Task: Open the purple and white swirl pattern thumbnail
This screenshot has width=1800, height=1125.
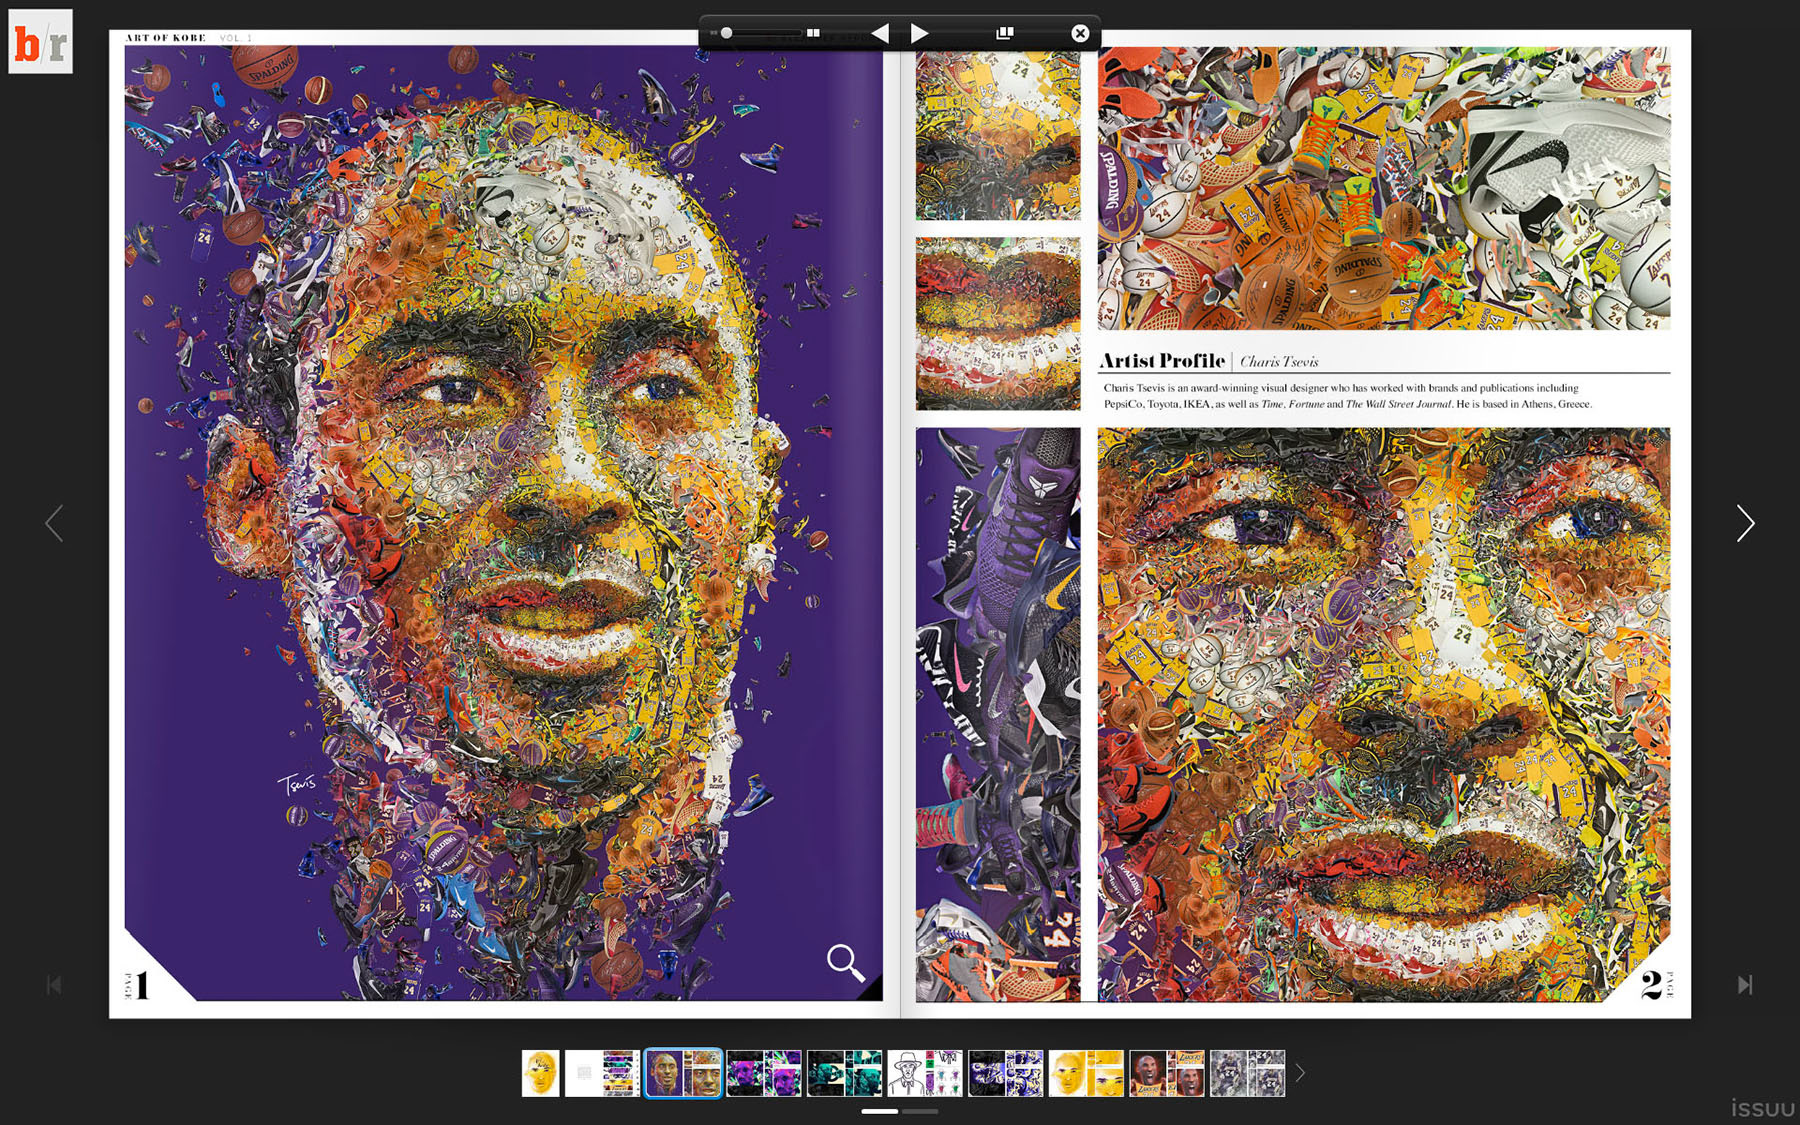Action: (x=1006, y=1073)
